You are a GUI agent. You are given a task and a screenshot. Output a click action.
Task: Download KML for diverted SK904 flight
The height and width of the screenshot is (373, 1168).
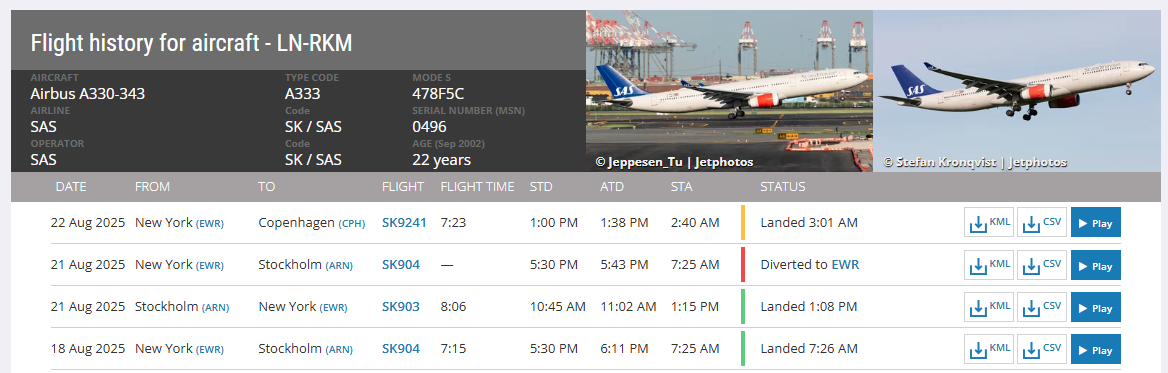988,265
